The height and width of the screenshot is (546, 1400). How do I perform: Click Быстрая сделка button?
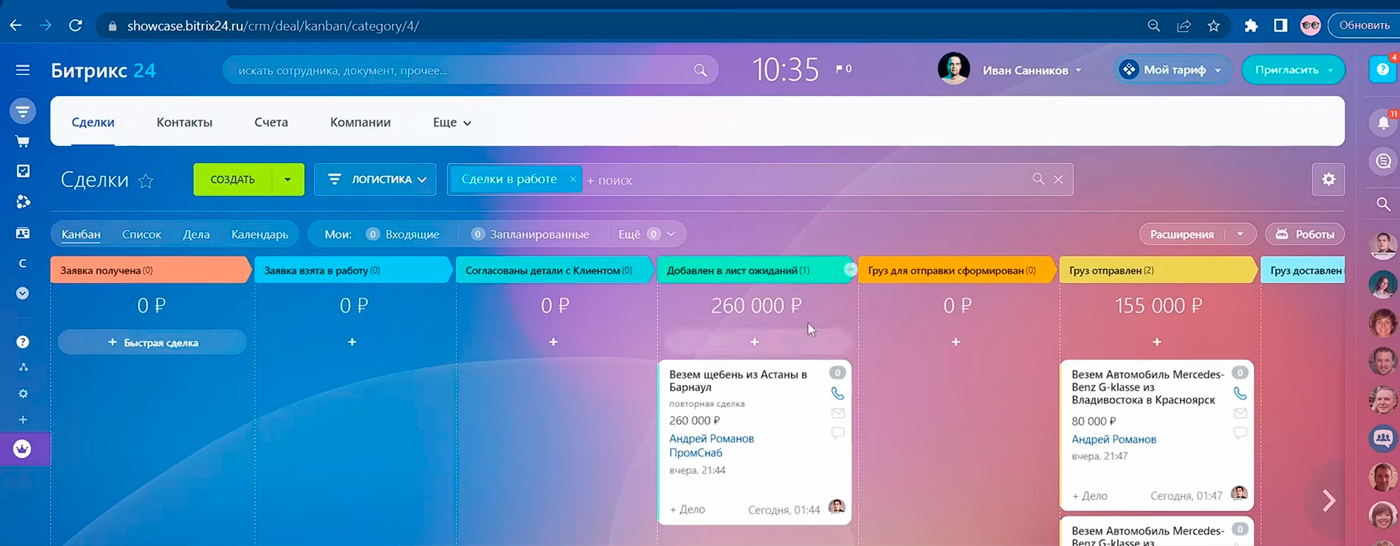coord(152,342)
